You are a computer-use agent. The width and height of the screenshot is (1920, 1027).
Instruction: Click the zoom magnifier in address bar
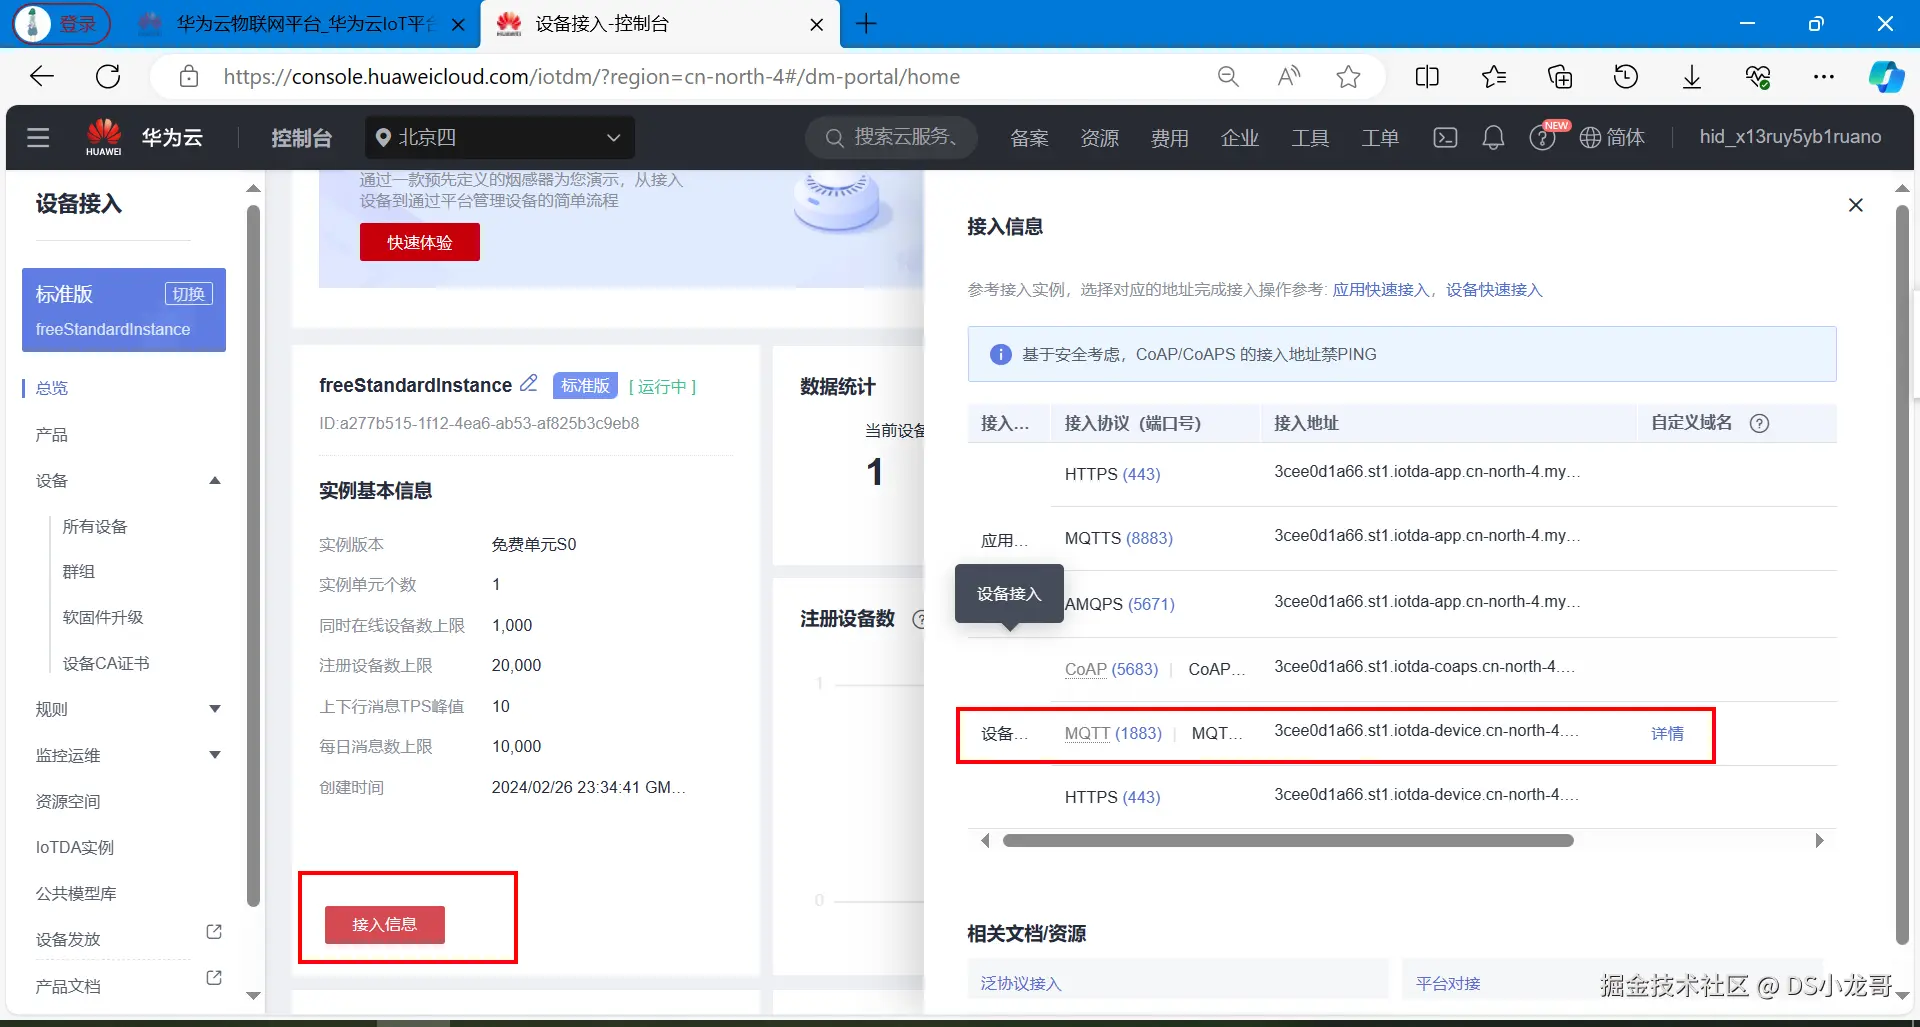coord(1228,76)
